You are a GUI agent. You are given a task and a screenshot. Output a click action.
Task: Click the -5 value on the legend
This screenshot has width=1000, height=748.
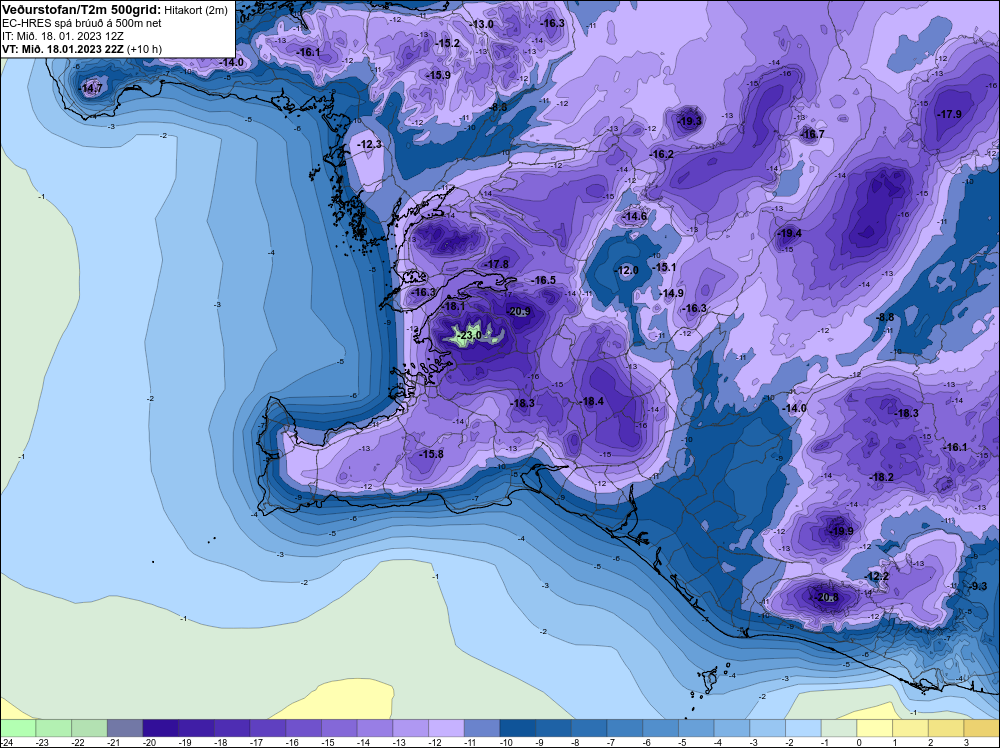684,742
